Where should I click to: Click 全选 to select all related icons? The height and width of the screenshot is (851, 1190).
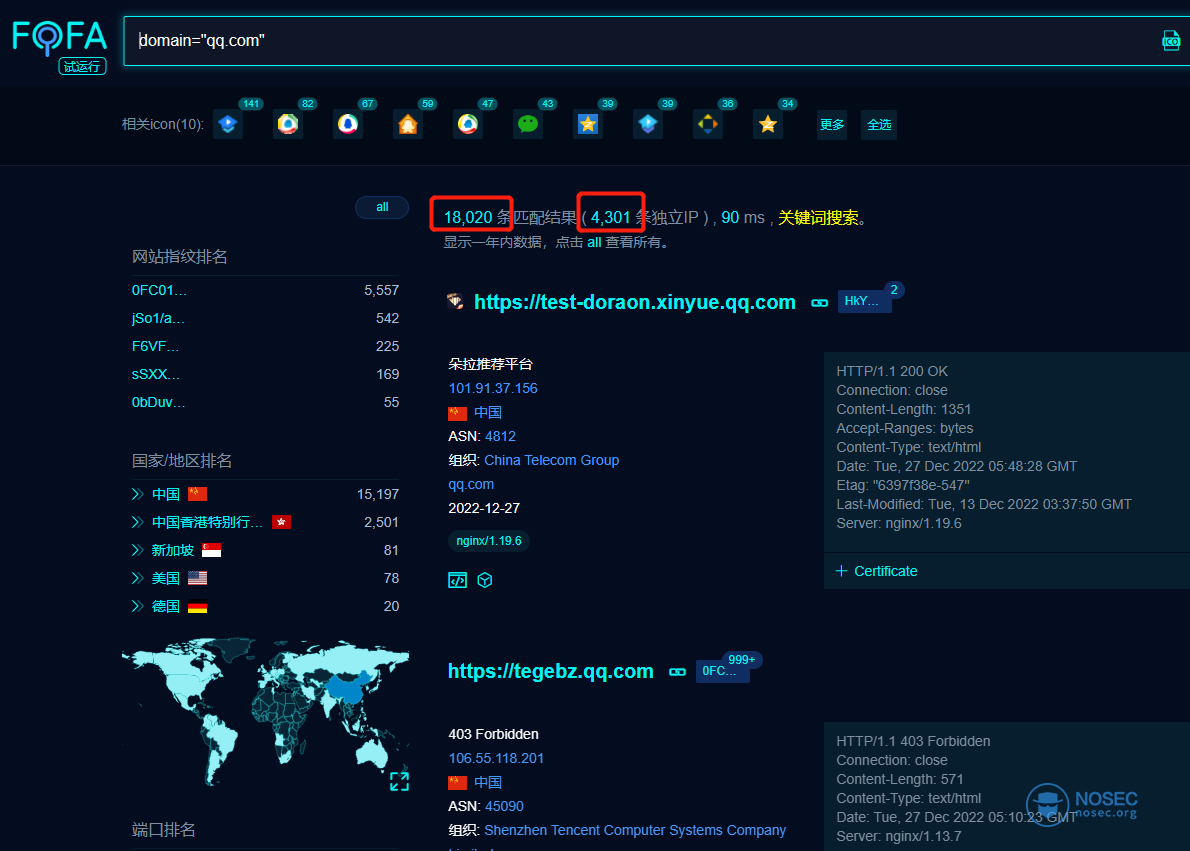(879, 124)
